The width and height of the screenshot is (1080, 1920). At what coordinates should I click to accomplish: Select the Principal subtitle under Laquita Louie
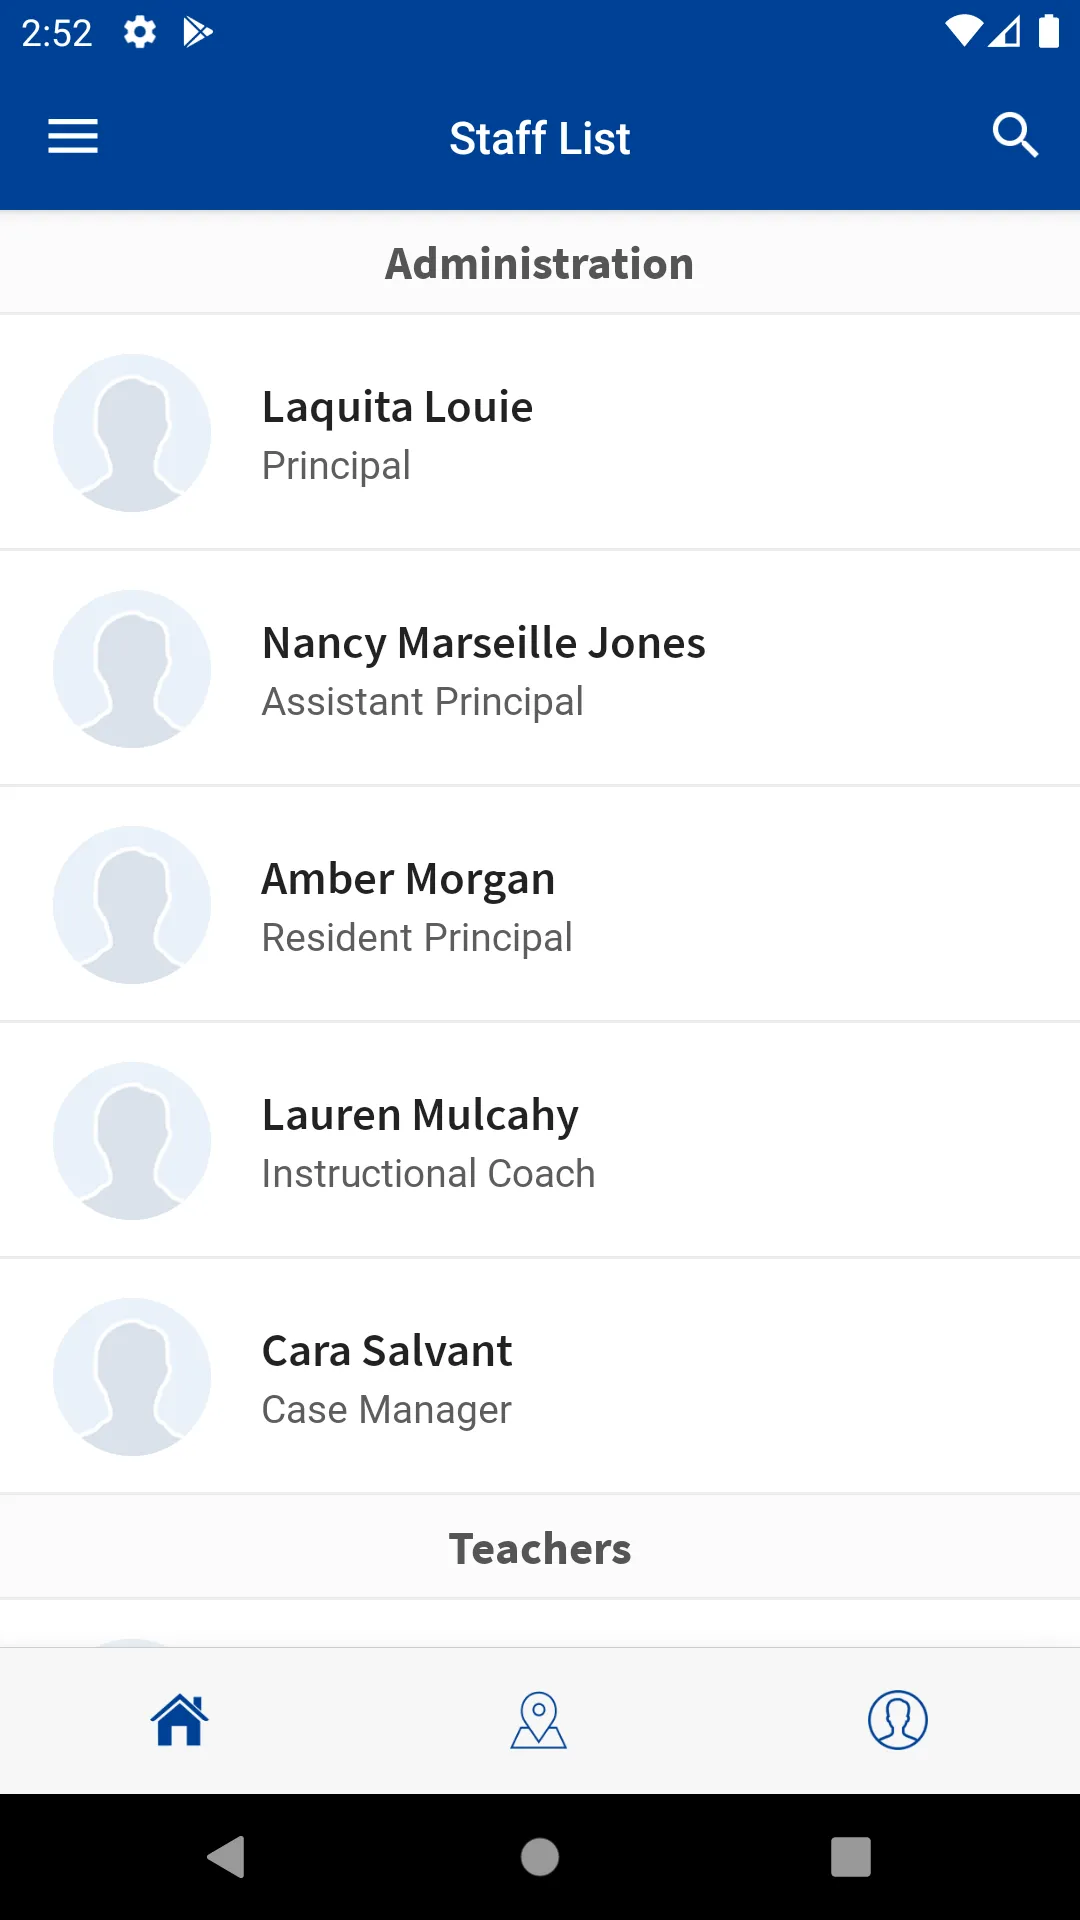click(x=336, y=466)
